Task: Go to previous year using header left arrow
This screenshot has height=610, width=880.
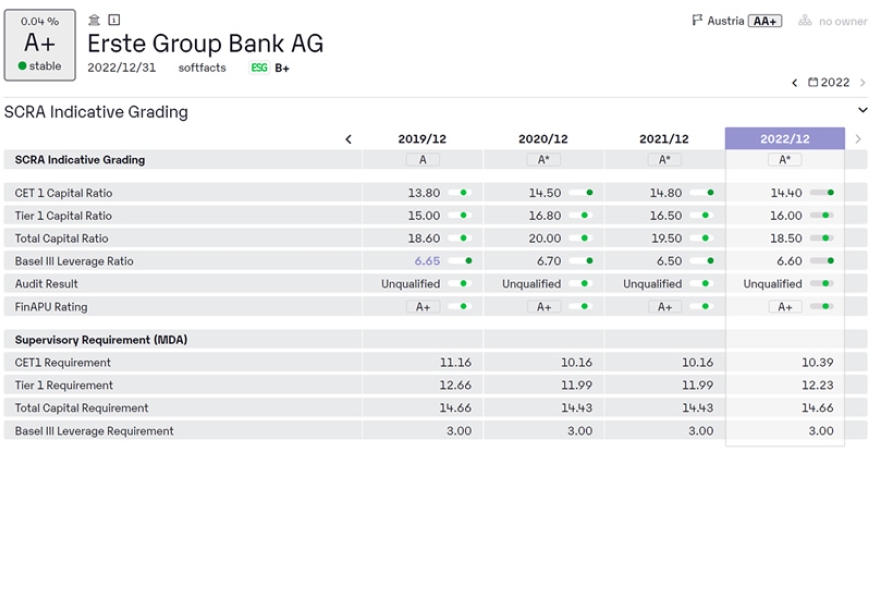Action: coord(795,83)
